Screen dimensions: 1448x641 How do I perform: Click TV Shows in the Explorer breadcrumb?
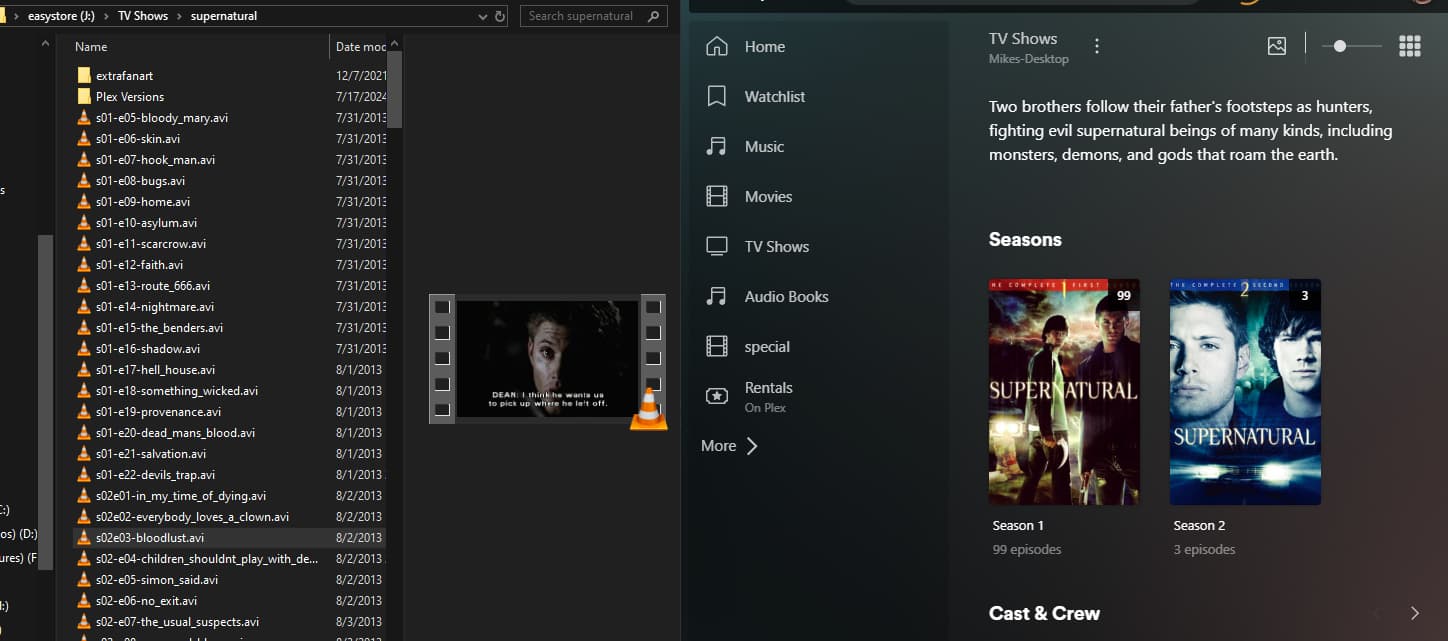point(143,16)
